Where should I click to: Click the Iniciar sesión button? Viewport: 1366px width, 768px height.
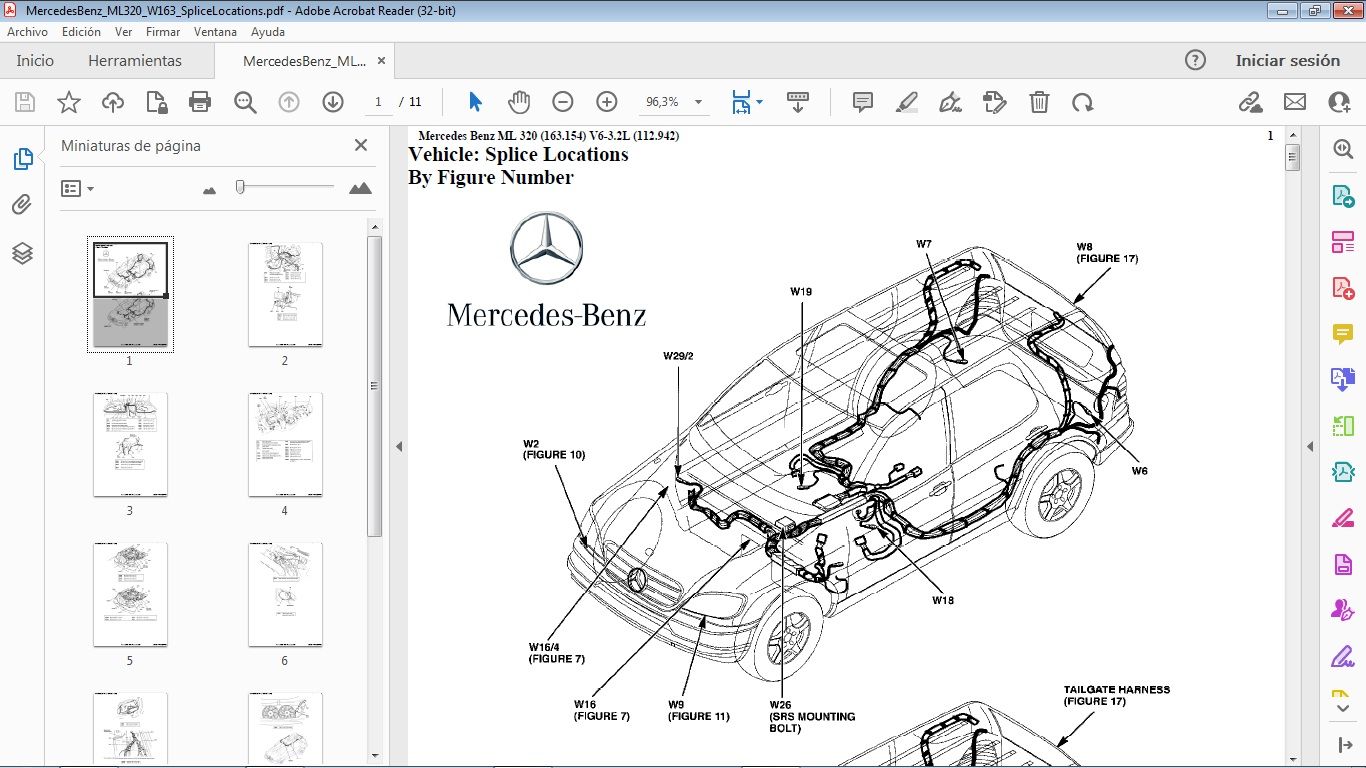(x=1290, y=60)
